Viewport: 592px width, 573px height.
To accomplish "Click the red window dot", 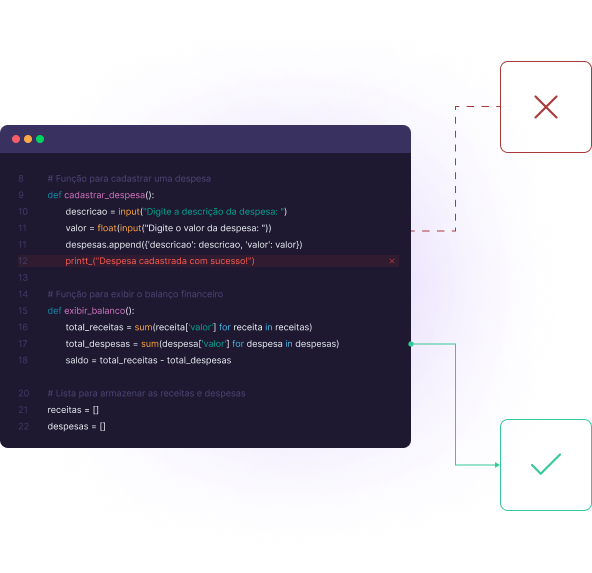I will 16,139.
